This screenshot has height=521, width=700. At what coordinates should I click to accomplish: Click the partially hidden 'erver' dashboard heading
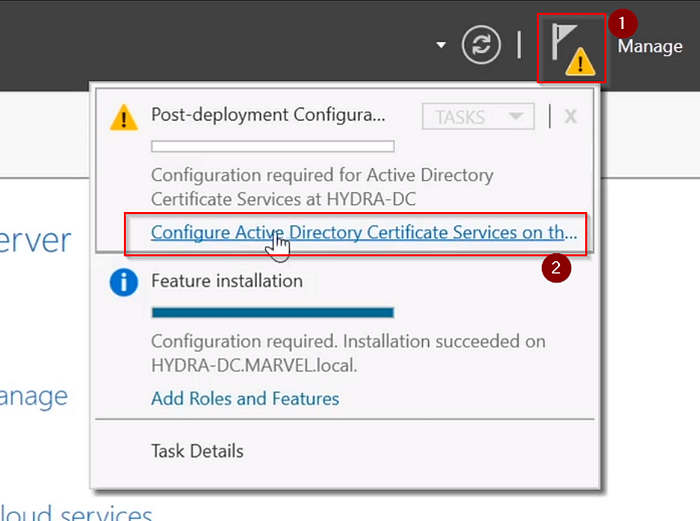pos(36,241)
